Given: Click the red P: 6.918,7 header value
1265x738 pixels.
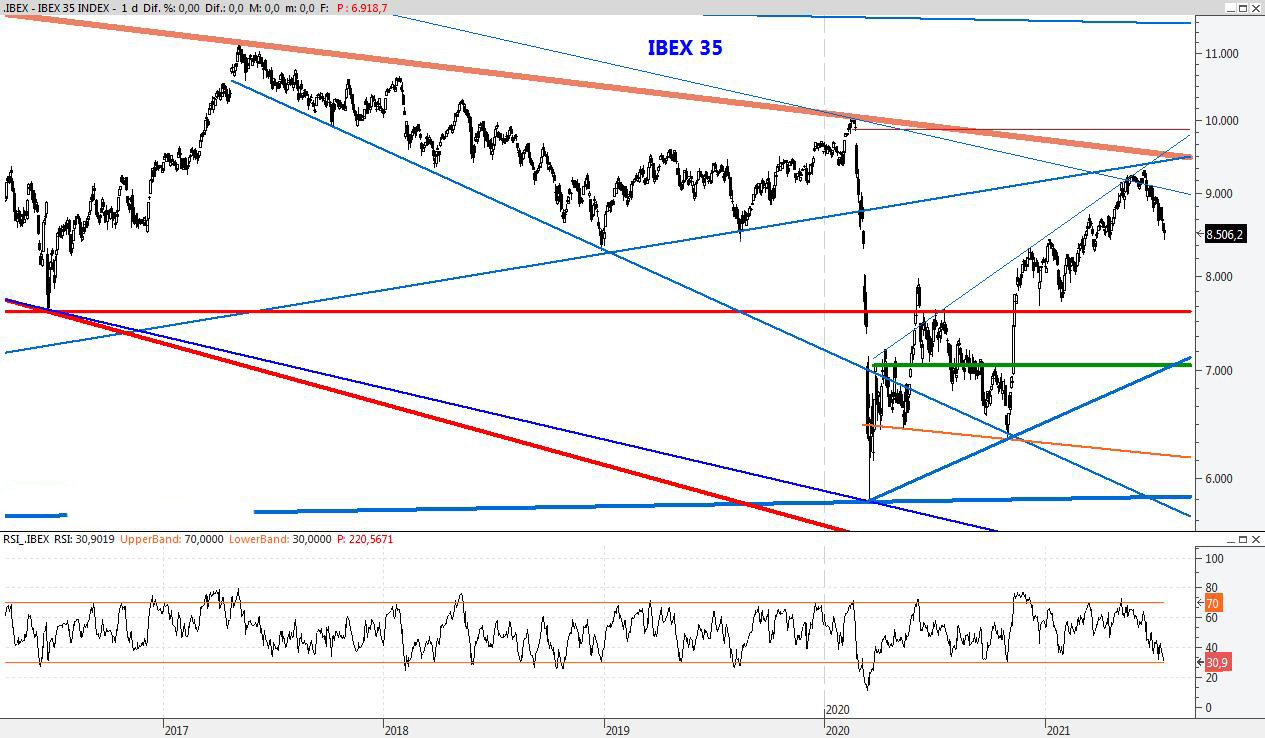Looking at the screenshot, I should pyautogui.click(x=362, y=8).
